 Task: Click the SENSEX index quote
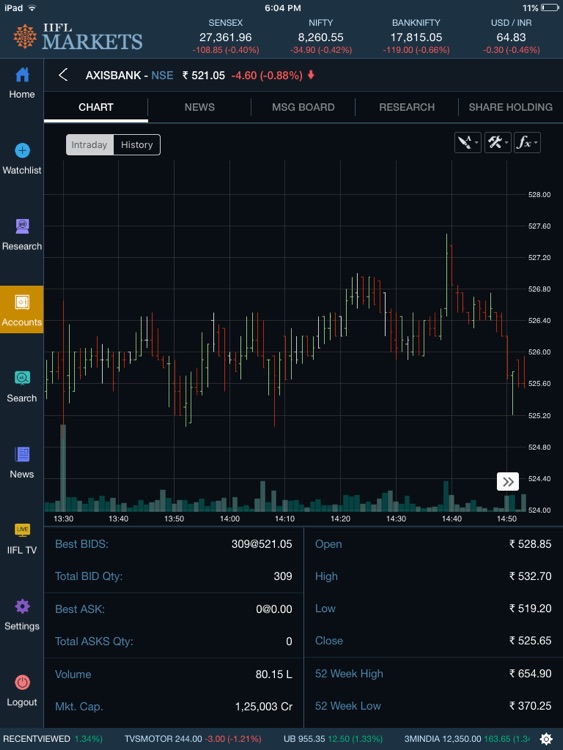225,36
